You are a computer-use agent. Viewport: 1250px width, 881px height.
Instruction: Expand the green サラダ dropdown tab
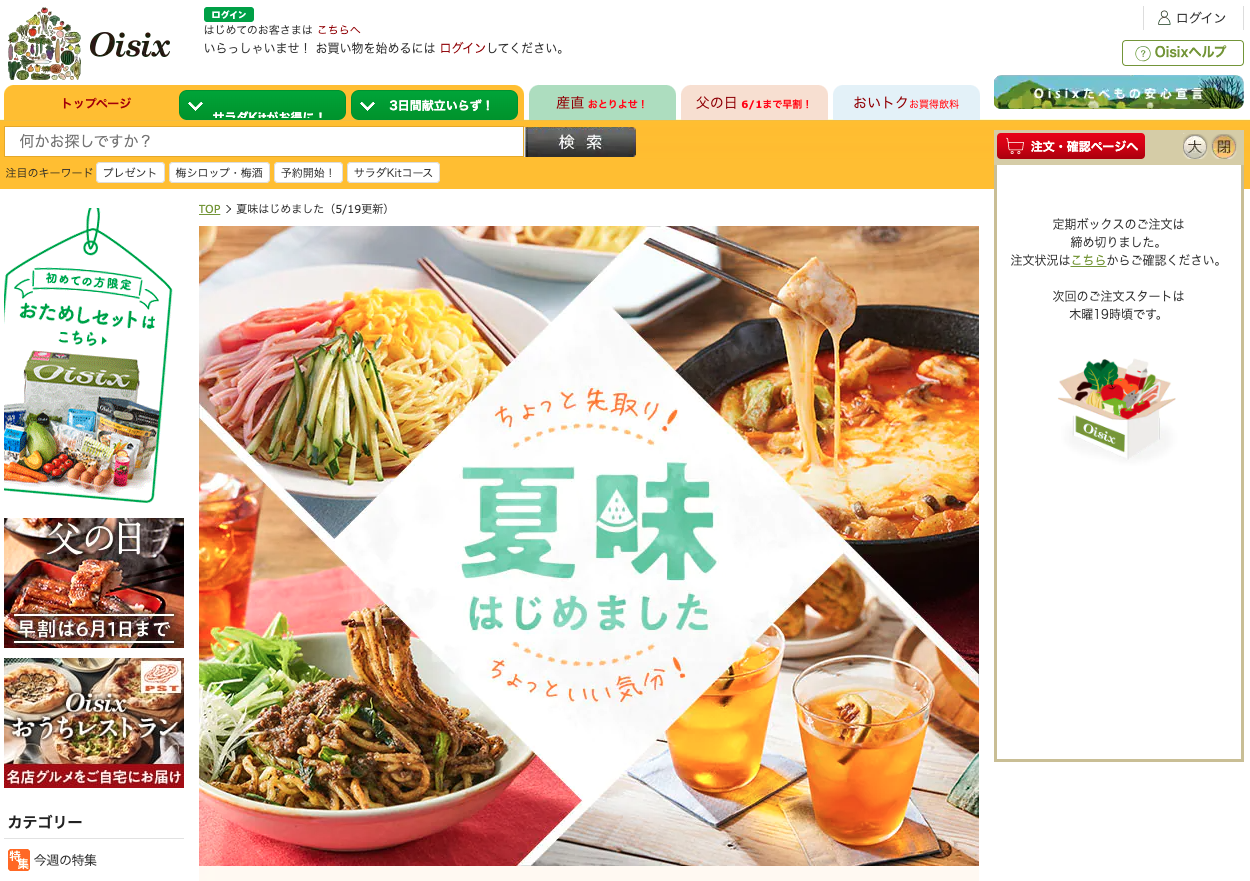pos(262,105)
